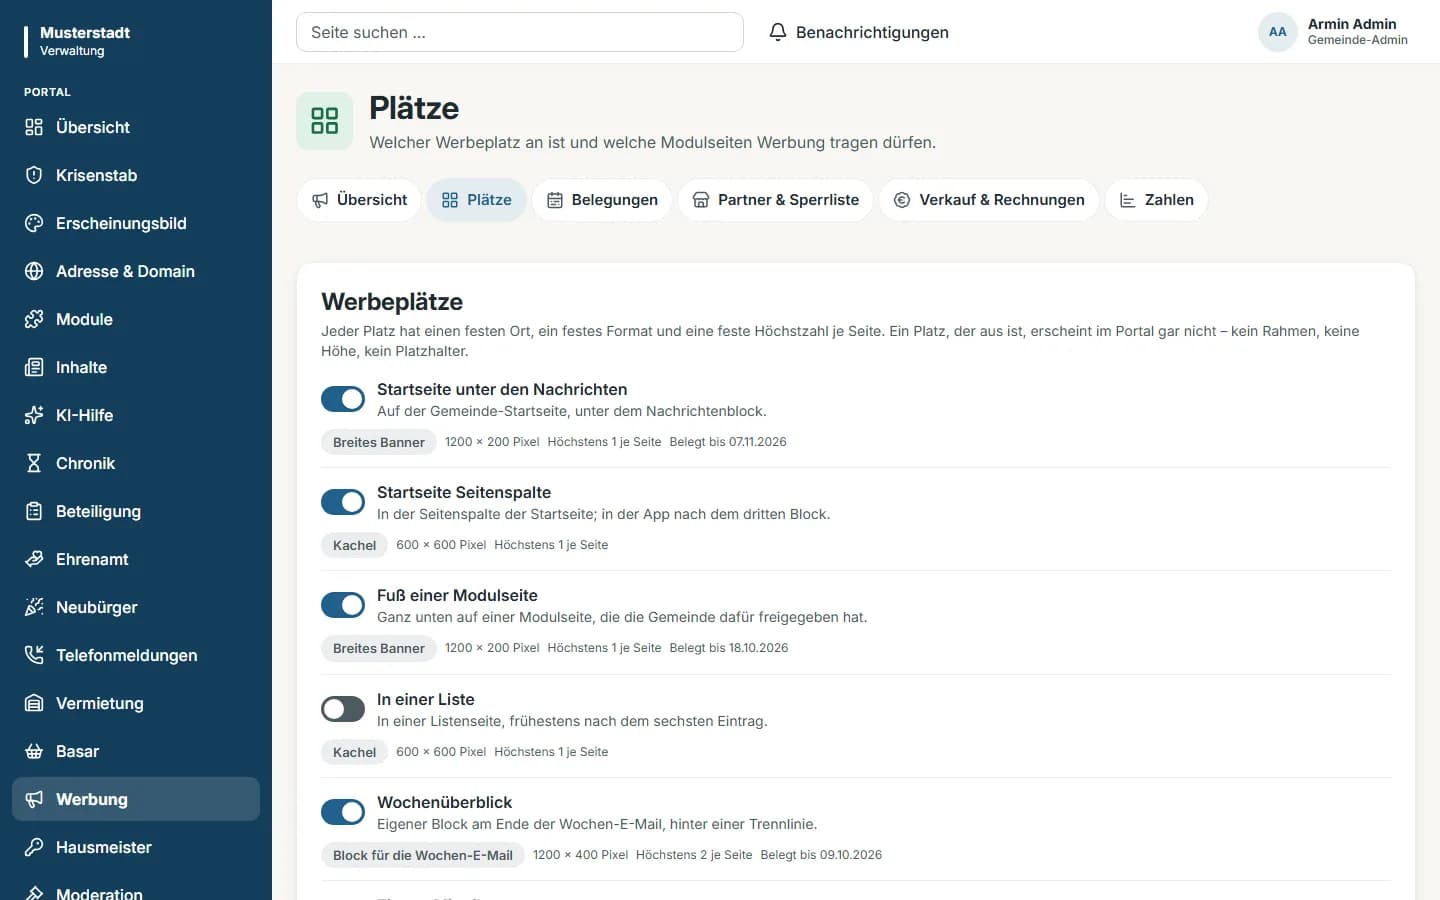Click the notification bell icon

tap(778, 32)
